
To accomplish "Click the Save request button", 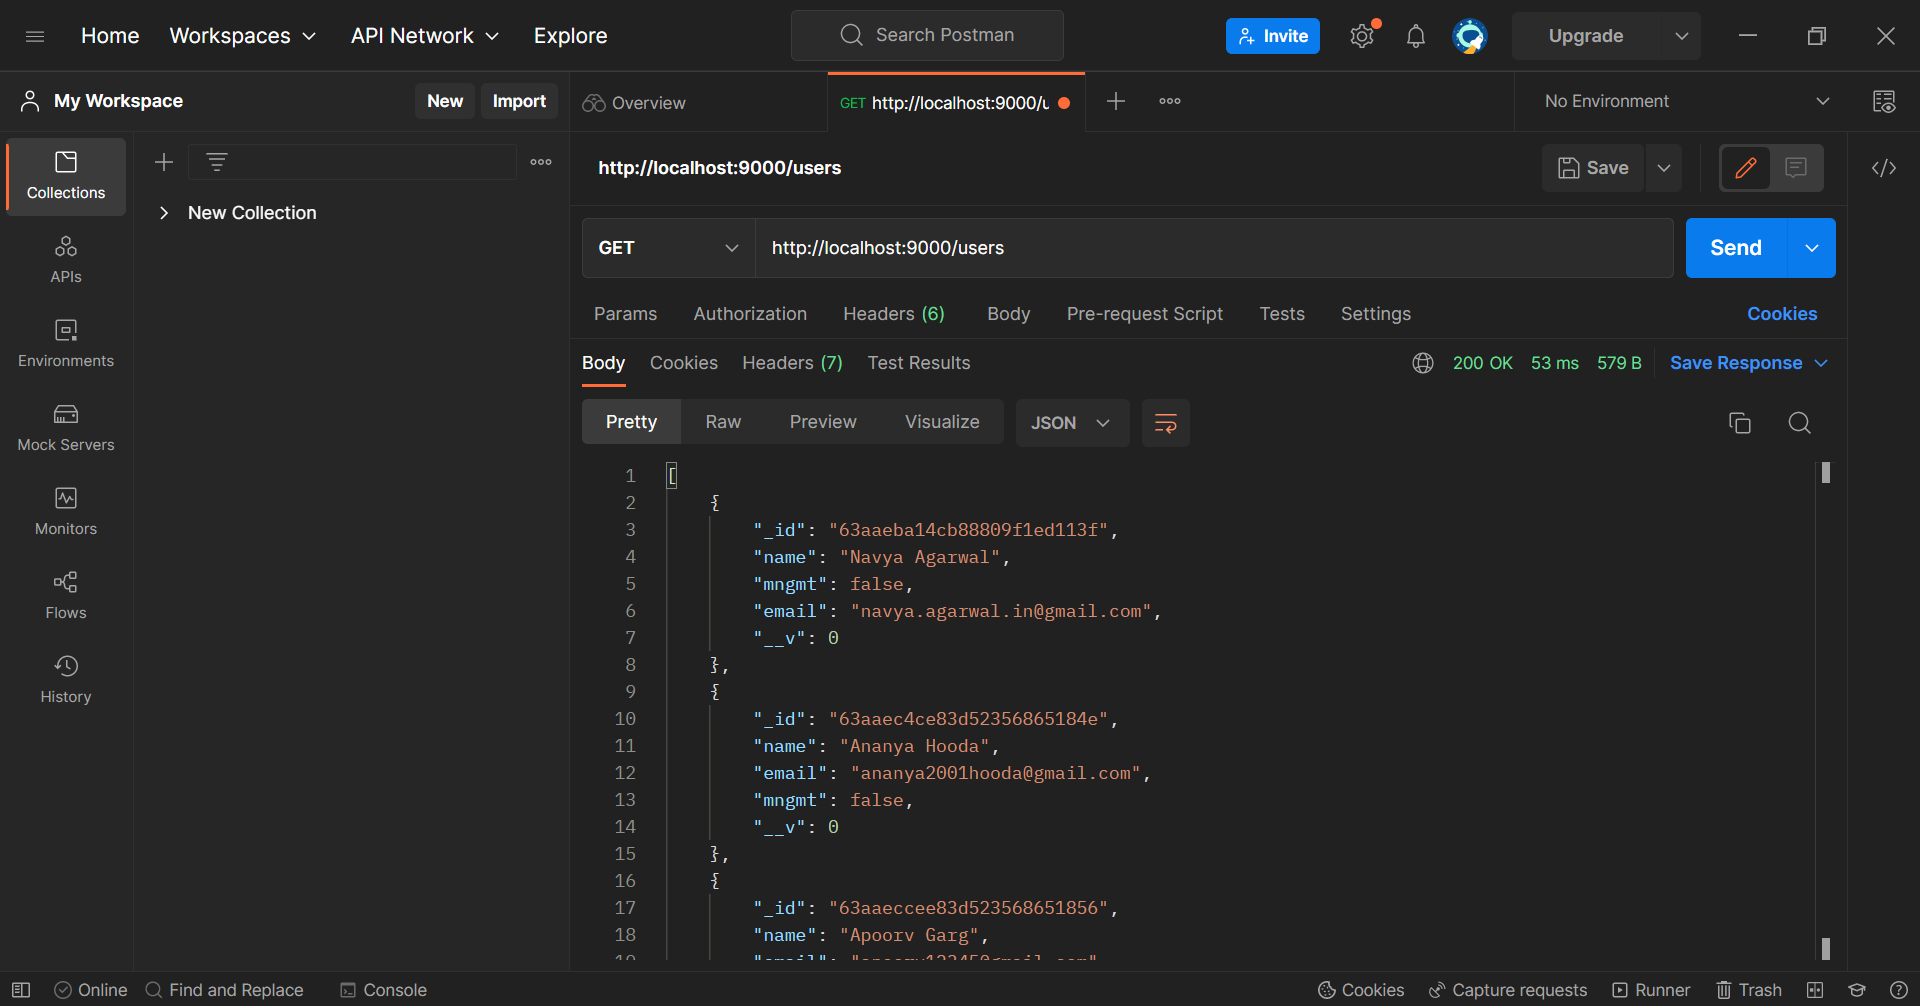I will [1594, 168].
